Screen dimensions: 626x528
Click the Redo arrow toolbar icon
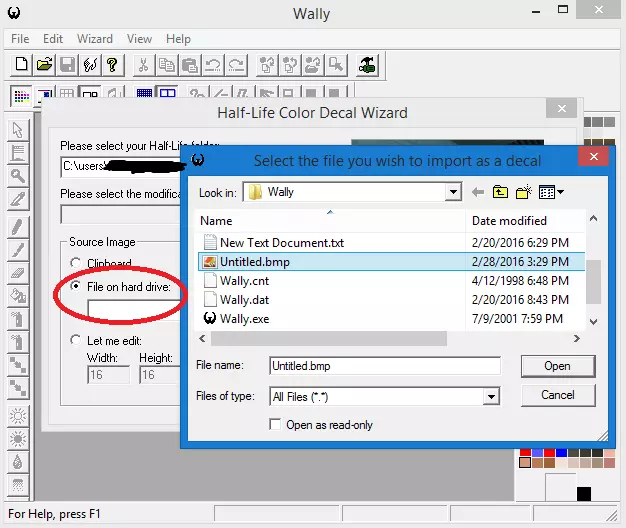[236, 65]
